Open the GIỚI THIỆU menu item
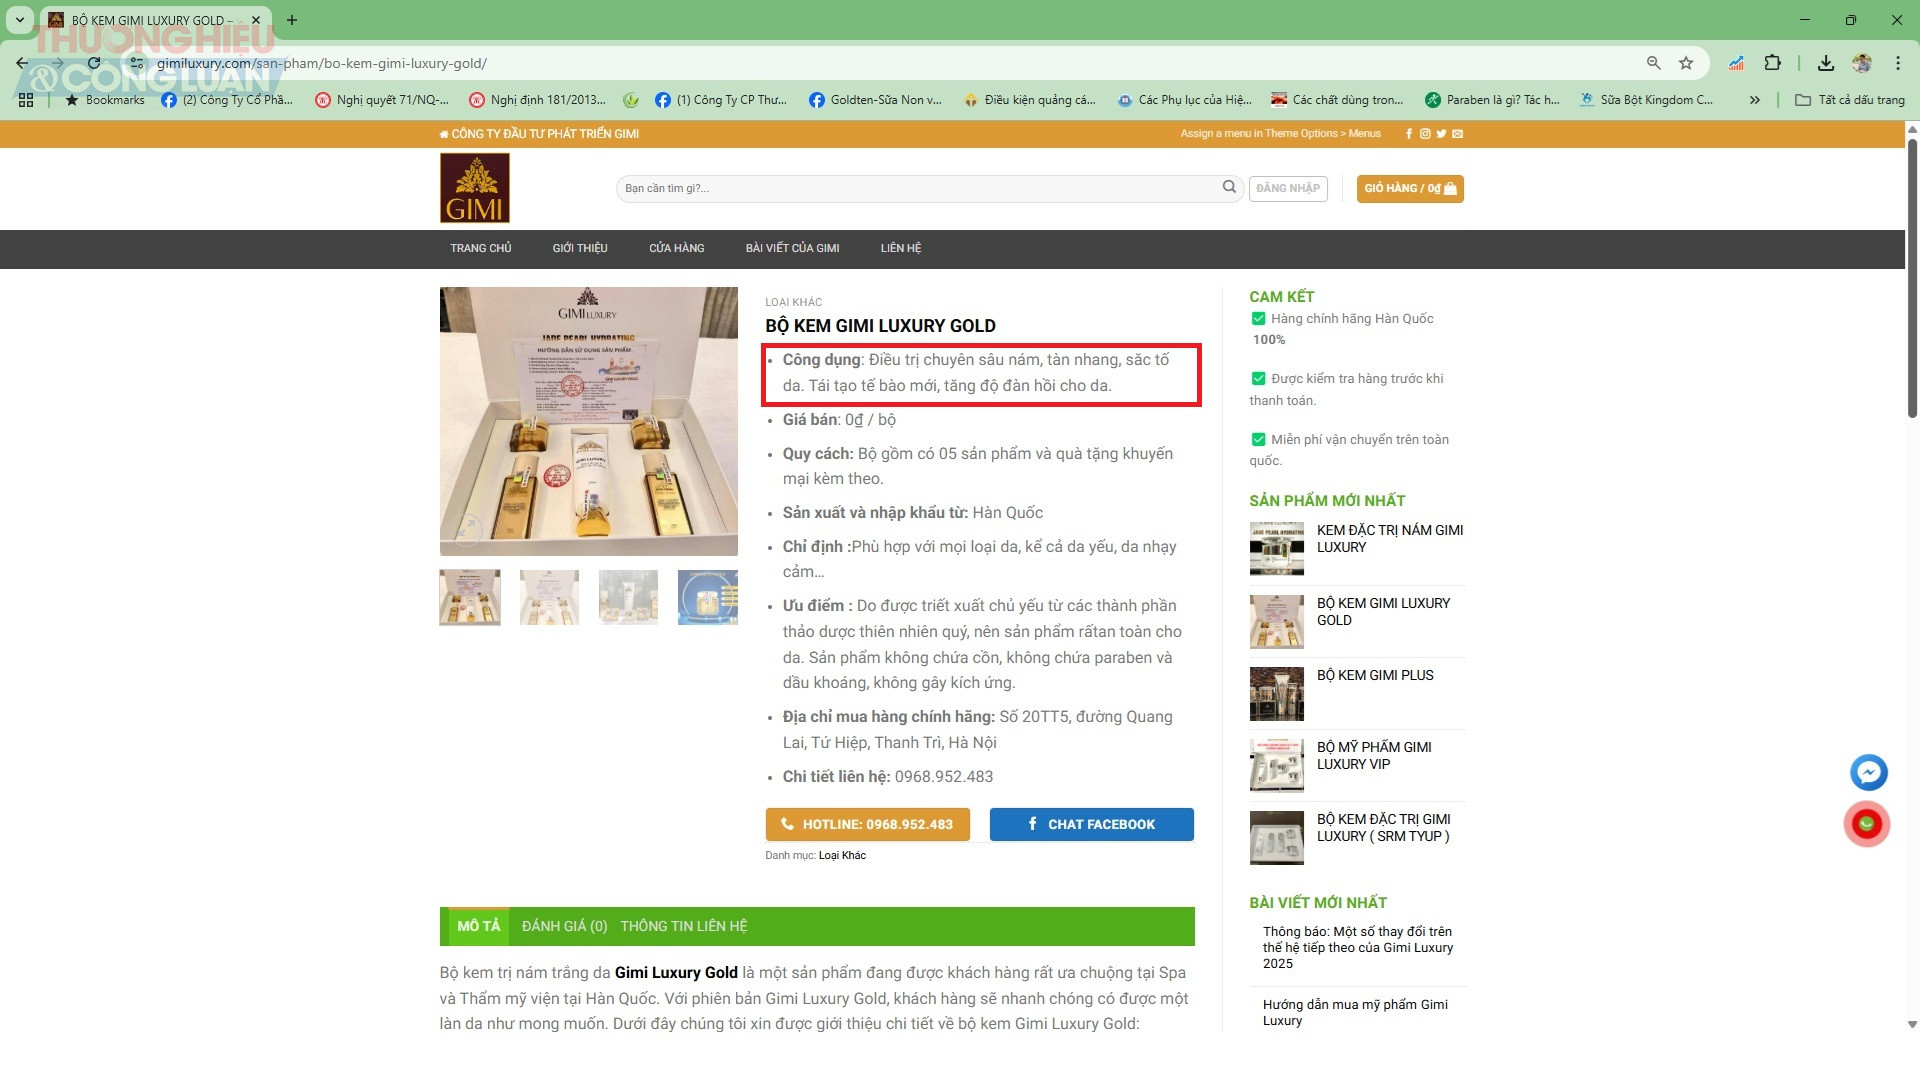This screenshot has width=1920, height=1087. click(x=580, y=248)
